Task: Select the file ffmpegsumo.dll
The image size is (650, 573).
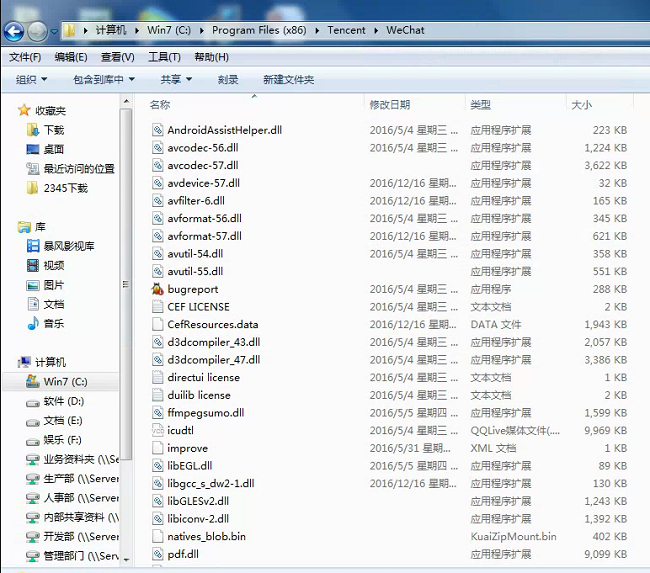Action: 206,413
